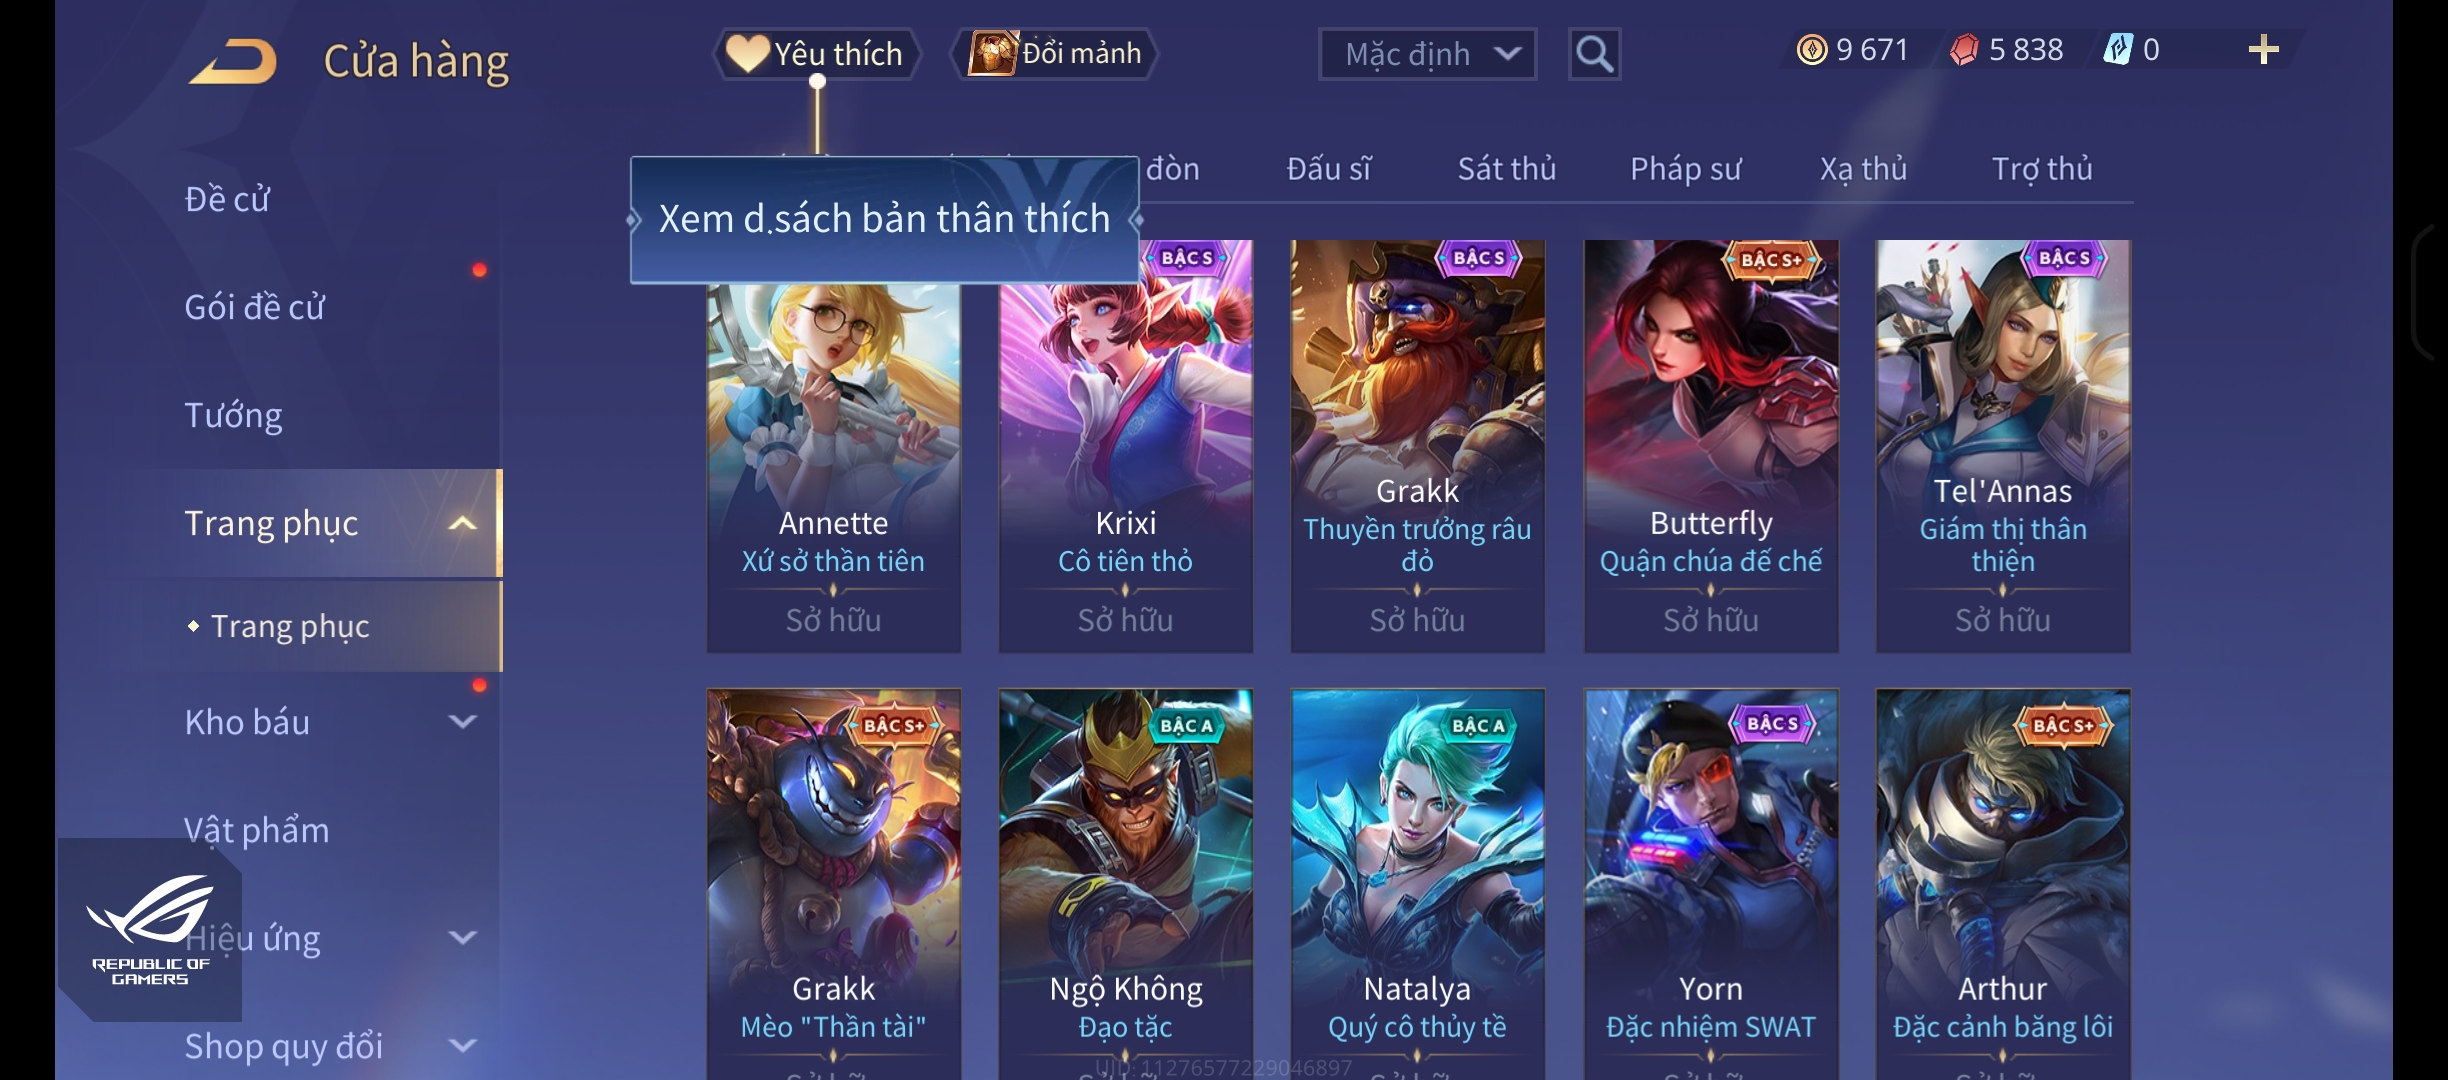2448x1080 pixels.
Task: Go to Tướng in the sidebar
Action: coord(233,415)
